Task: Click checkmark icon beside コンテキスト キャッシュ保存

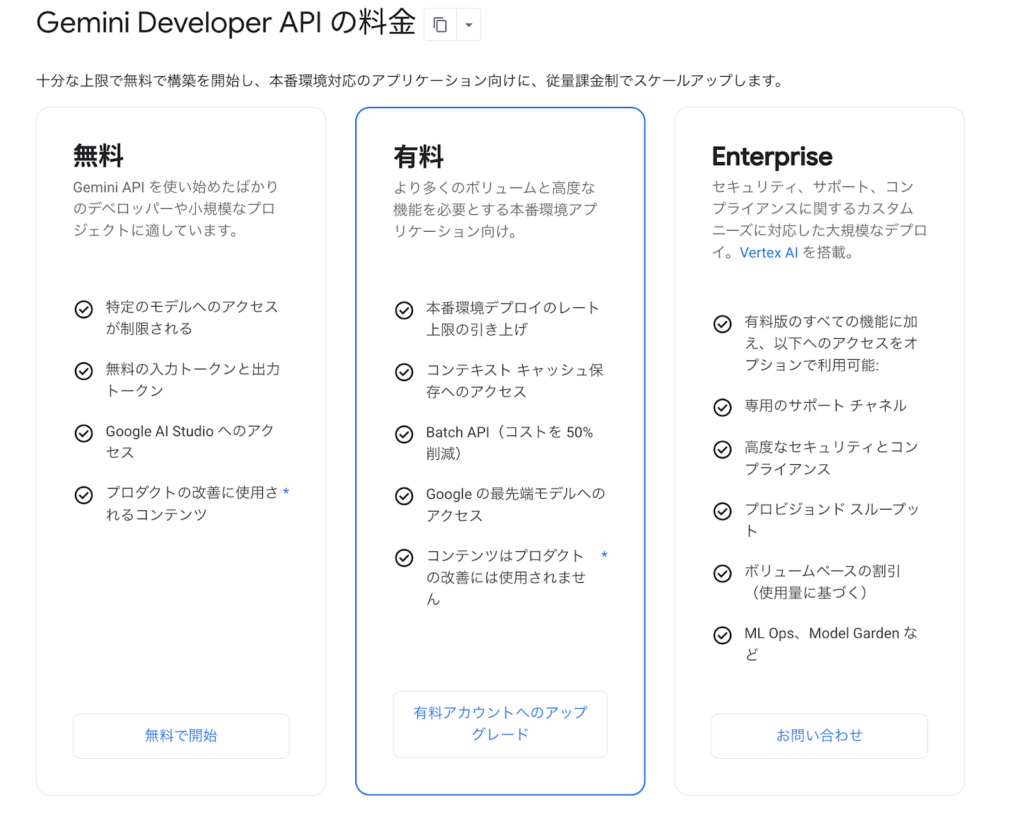Action: [x=404, y=372]
